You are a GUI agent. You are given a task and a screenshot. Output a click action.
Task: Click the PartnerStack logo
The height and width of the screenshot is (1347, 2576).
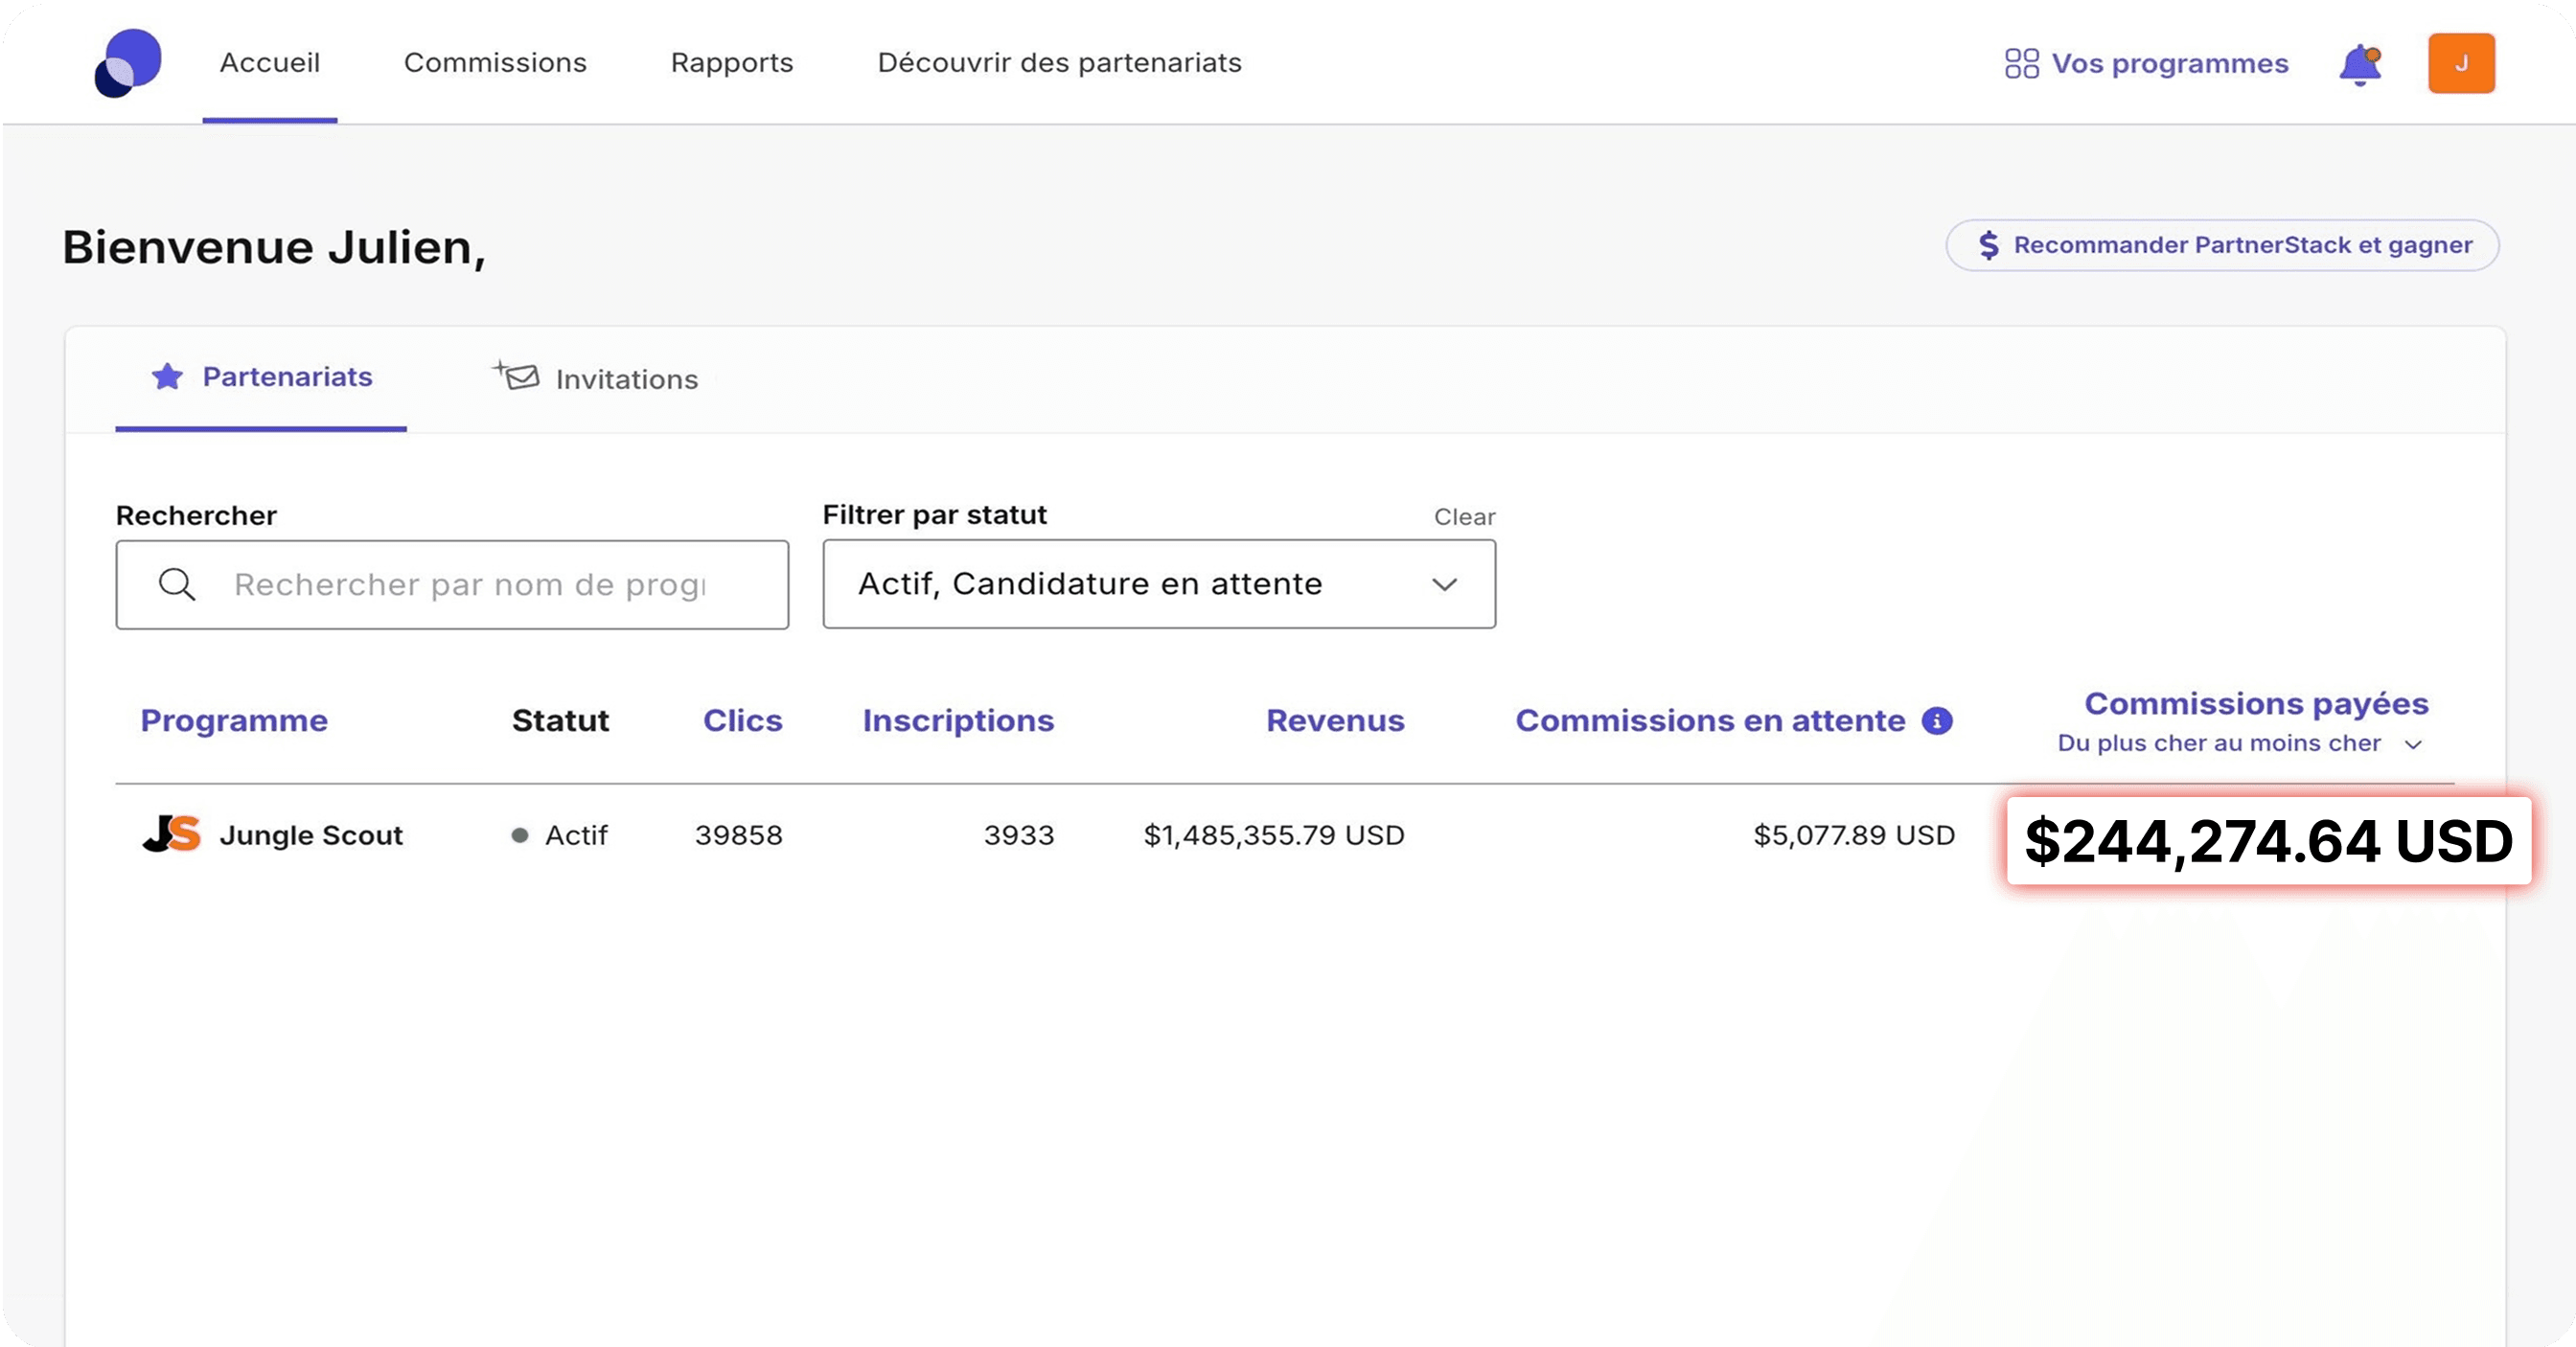point(128,63)
